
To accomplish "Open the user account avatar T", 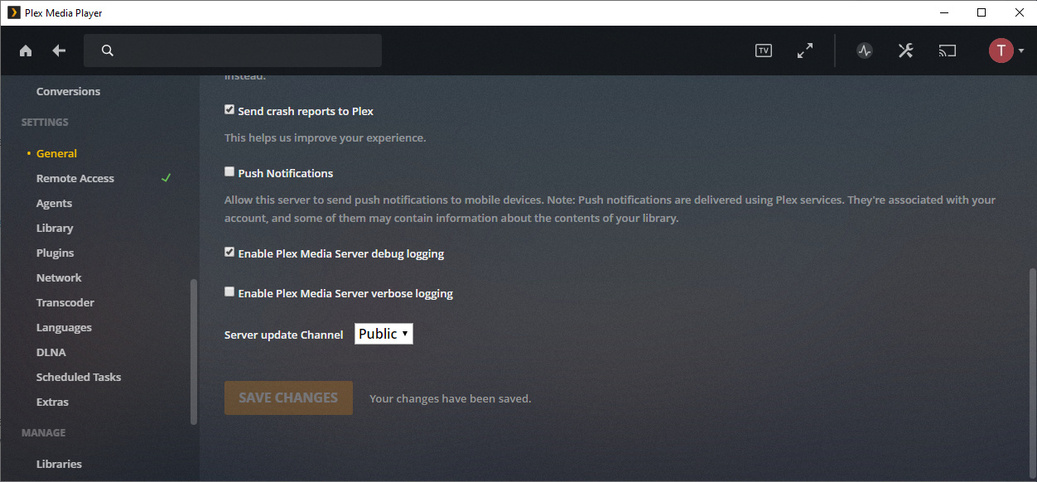I will click(x=1001, y=51).
